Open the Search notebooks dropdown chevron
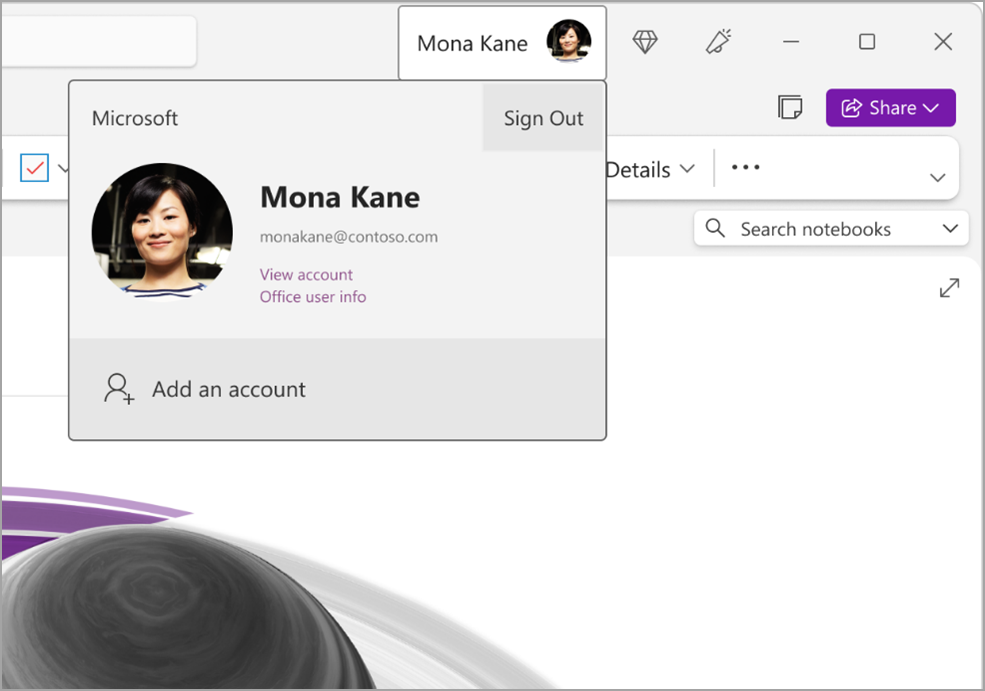The width and height of the screenshot is (985, 691). 950,228
